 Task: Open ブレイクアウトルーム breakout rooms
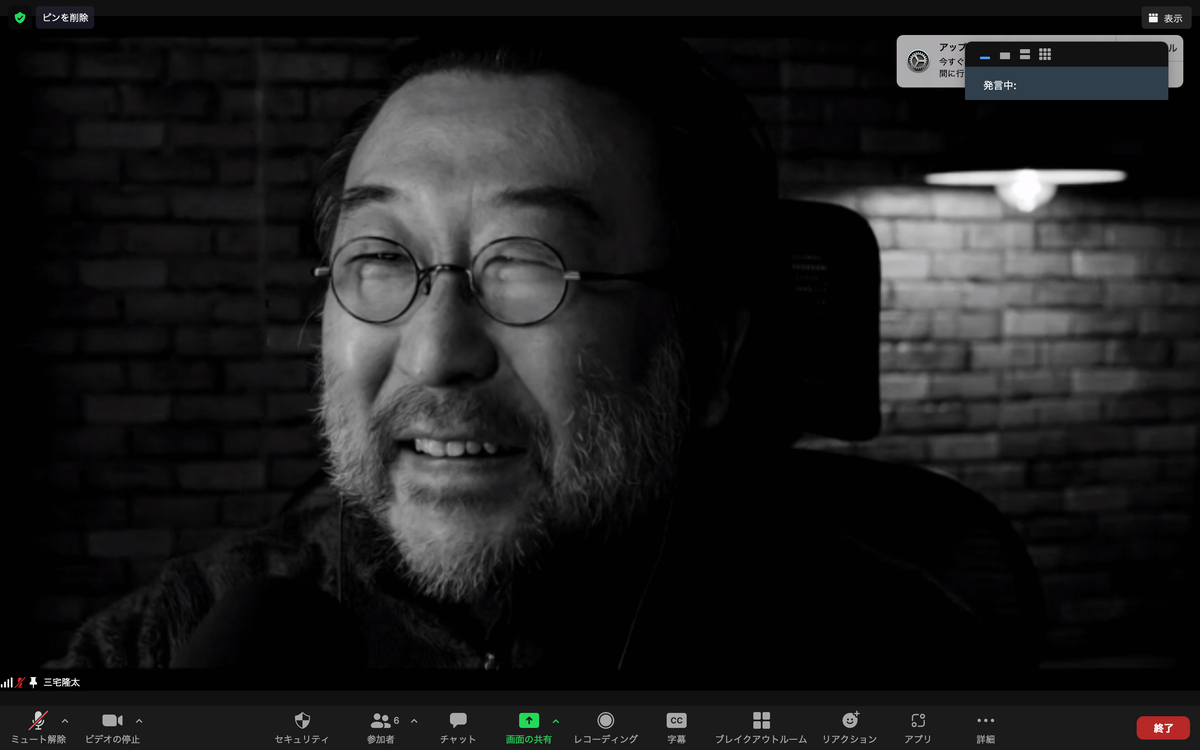click(761, 727)
